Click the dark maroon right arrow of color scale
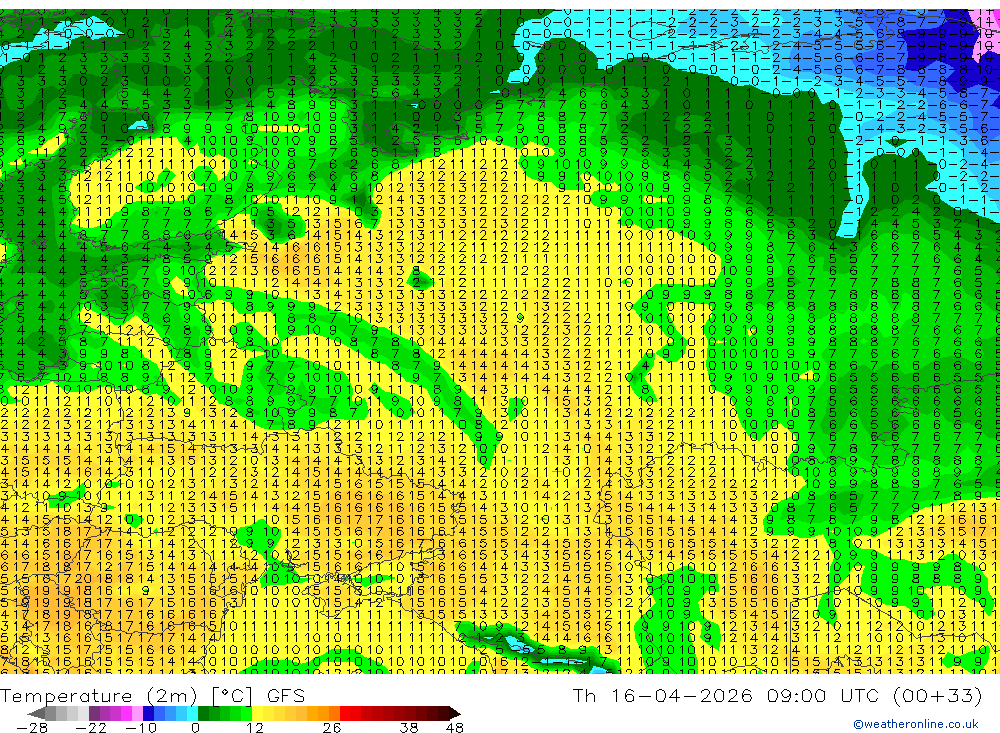Viewport: 1000px width, 733px height. click(x=455, y=714)
